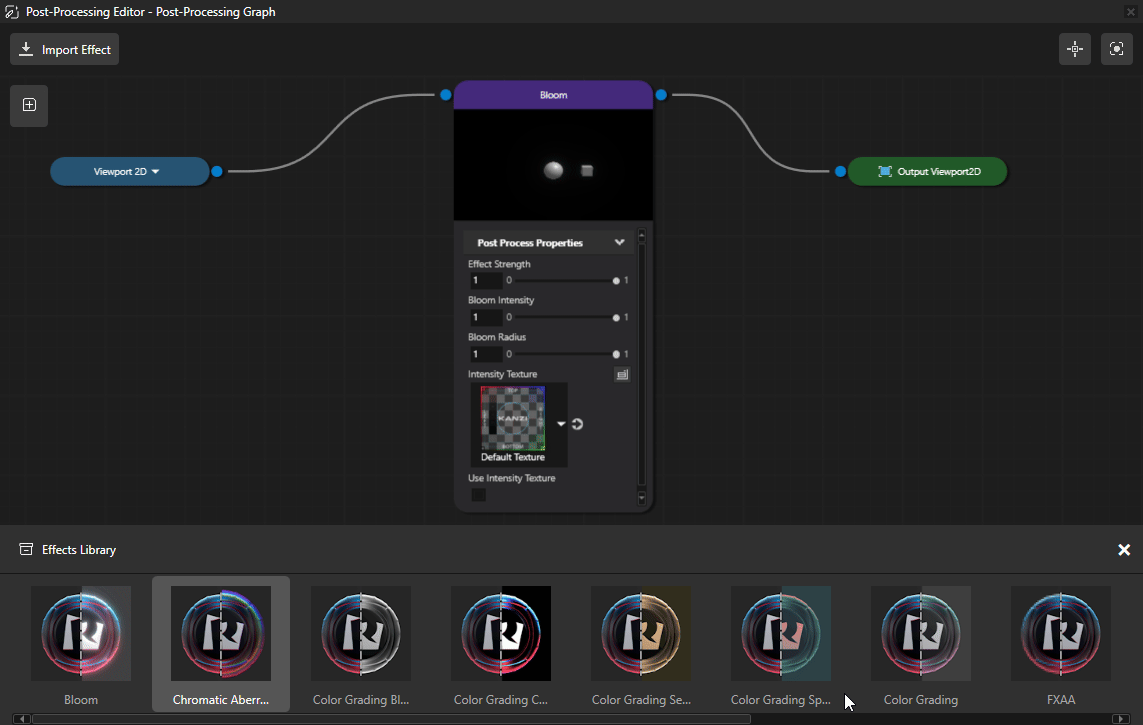Viewport: 1143px width, 725px height.
Task: Click the Effect Strength slider handle
Action: 616,281
